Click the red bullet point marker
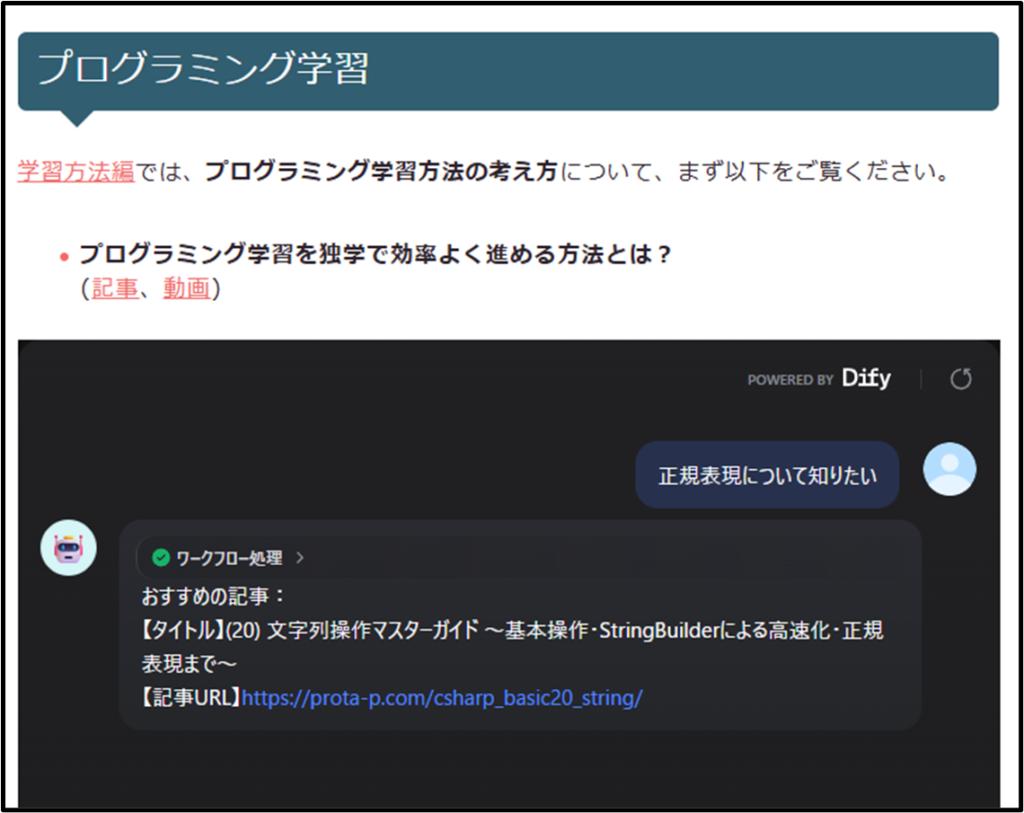 (64, 257)
